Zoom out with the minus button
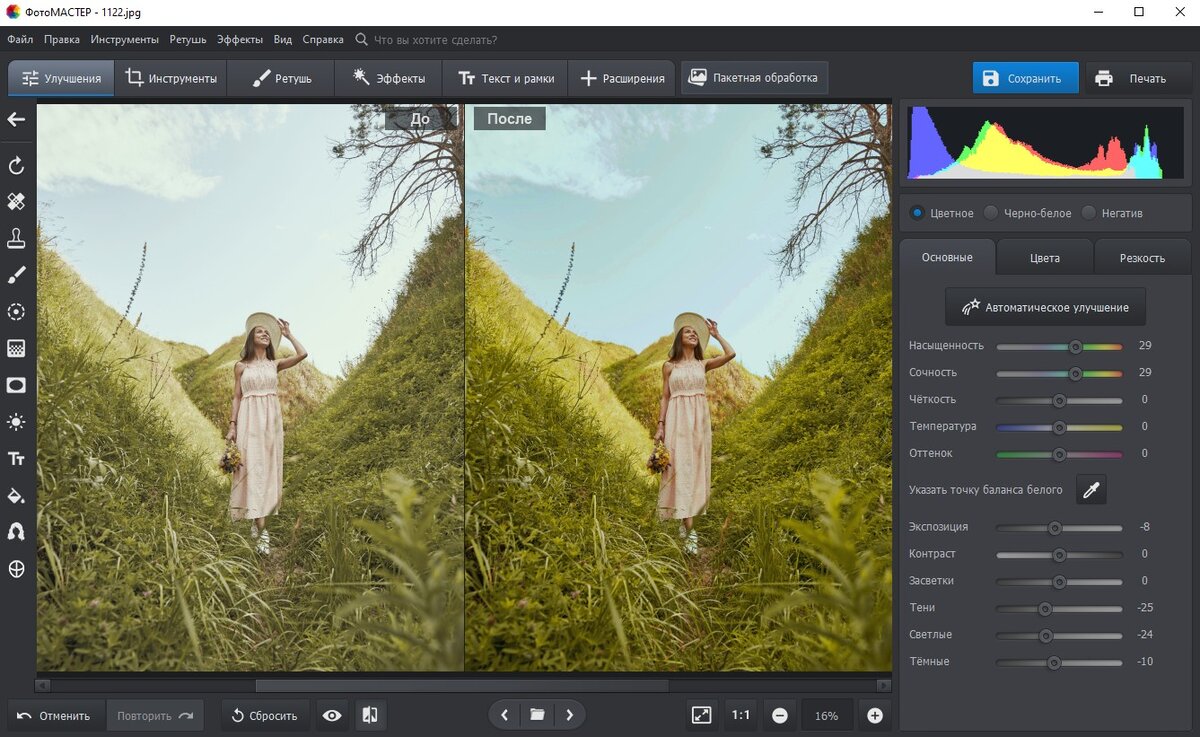 [780, 715]
